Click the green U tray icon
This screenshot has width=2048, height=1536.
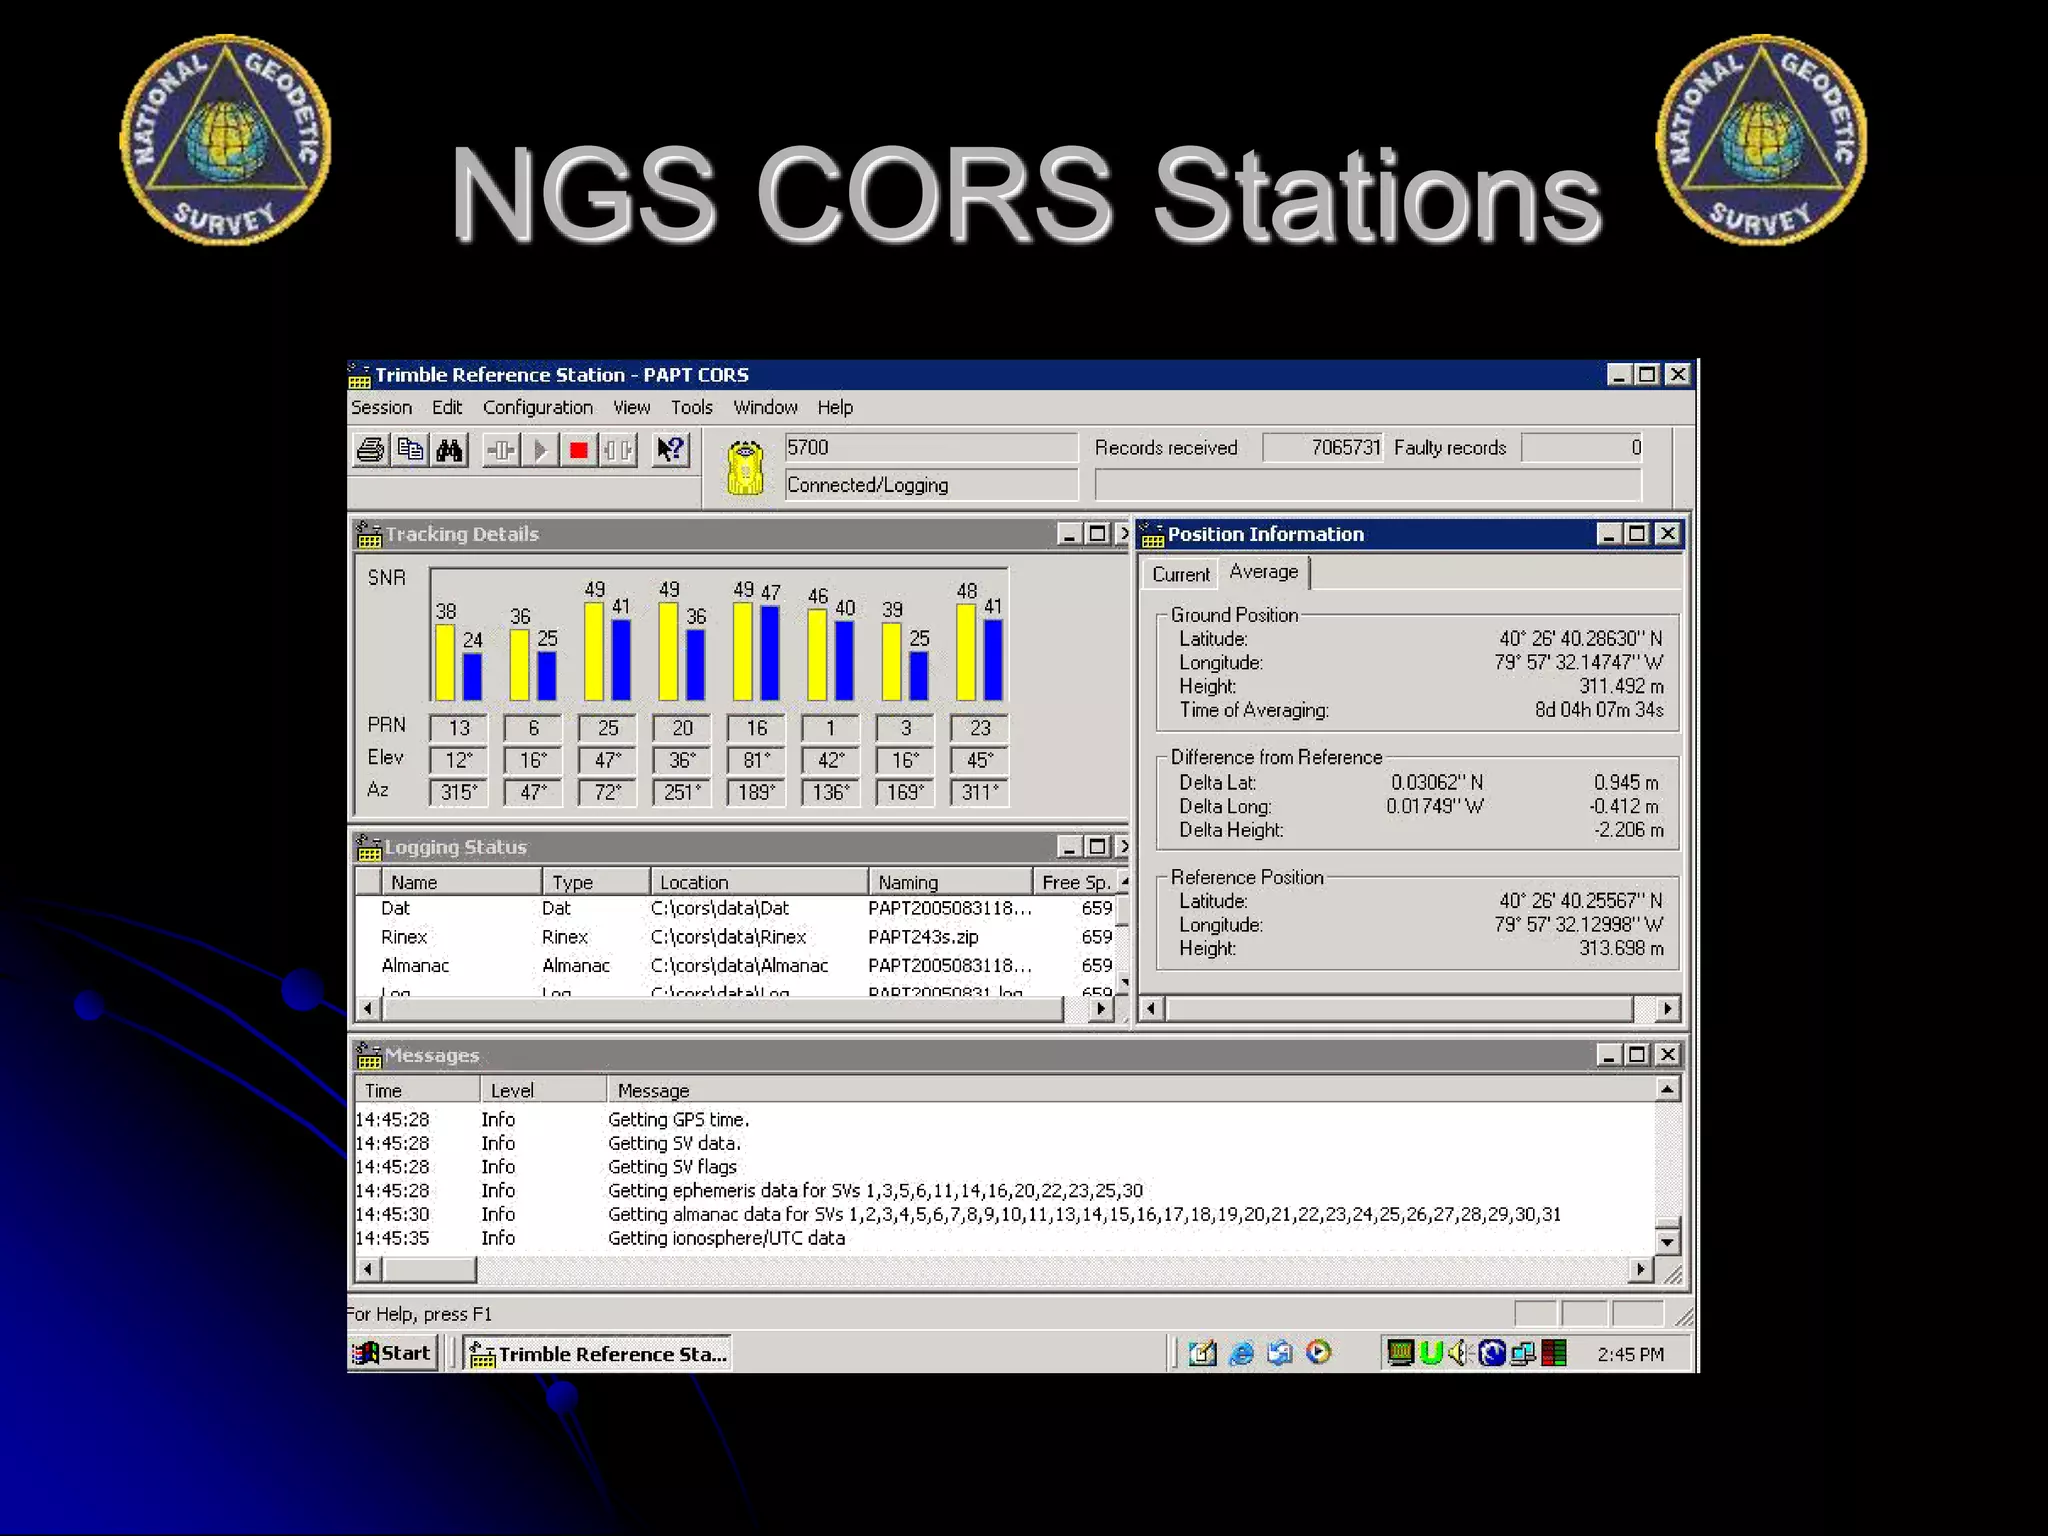tap(1431, 1353)
